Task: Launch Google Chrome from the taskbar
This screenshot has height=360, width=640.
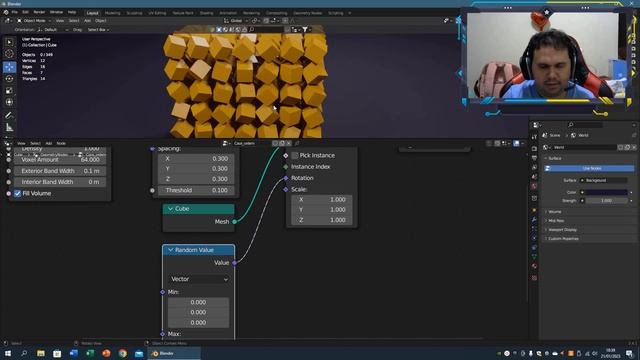Action: (122, 353)
